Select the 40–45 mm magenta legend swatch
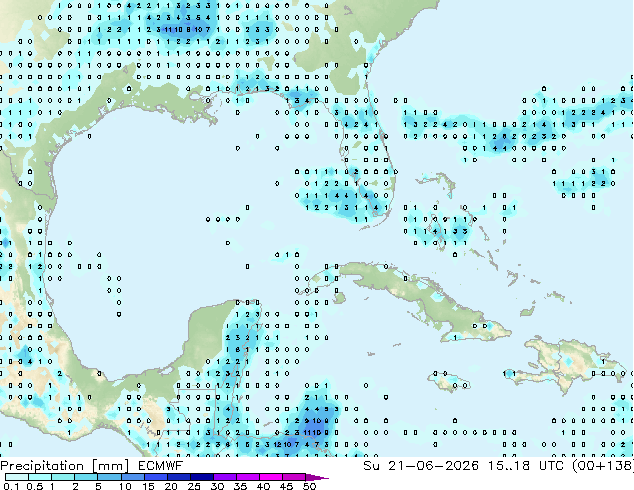 pyautogui.click(x=271, y=477)
